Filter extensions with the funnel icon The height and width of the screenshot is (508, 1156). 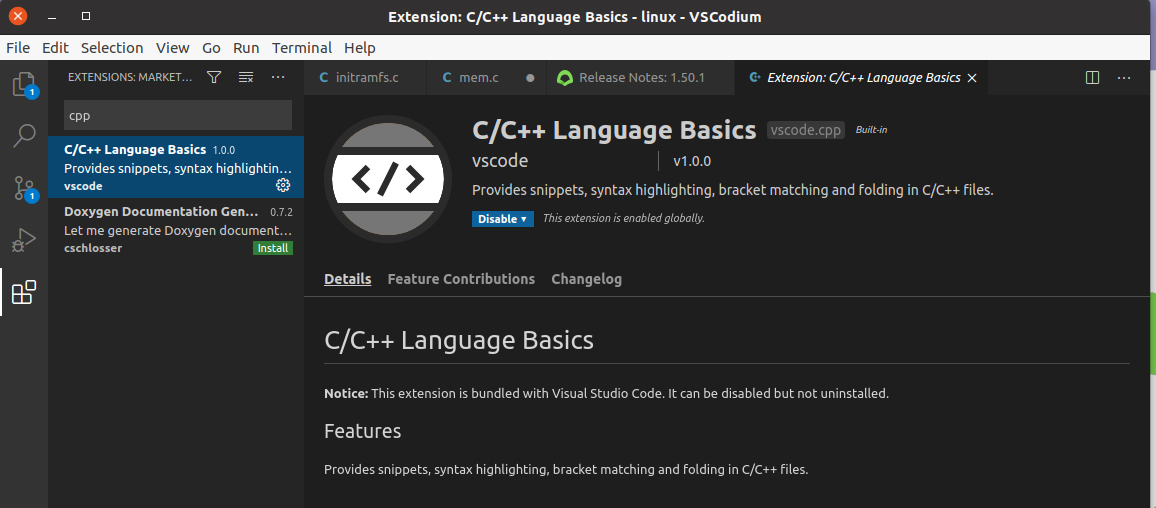point(214,77)
